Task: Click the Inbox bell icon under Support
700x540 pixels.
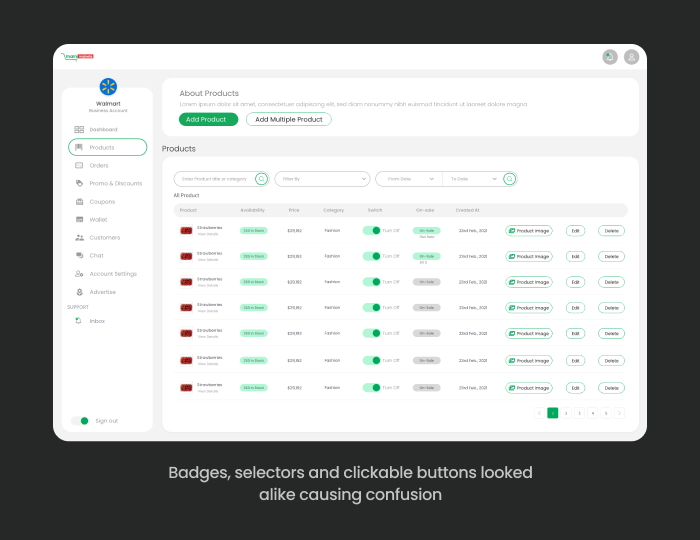Action: pyautogui.click(x=79, y=321)
